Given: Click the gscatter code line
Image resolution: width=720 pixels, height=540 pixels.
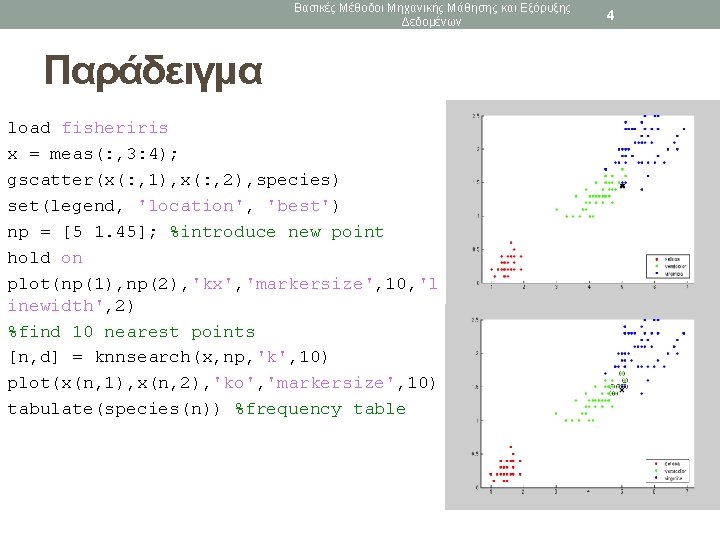Looking at the screenshot, I should 173,180.
